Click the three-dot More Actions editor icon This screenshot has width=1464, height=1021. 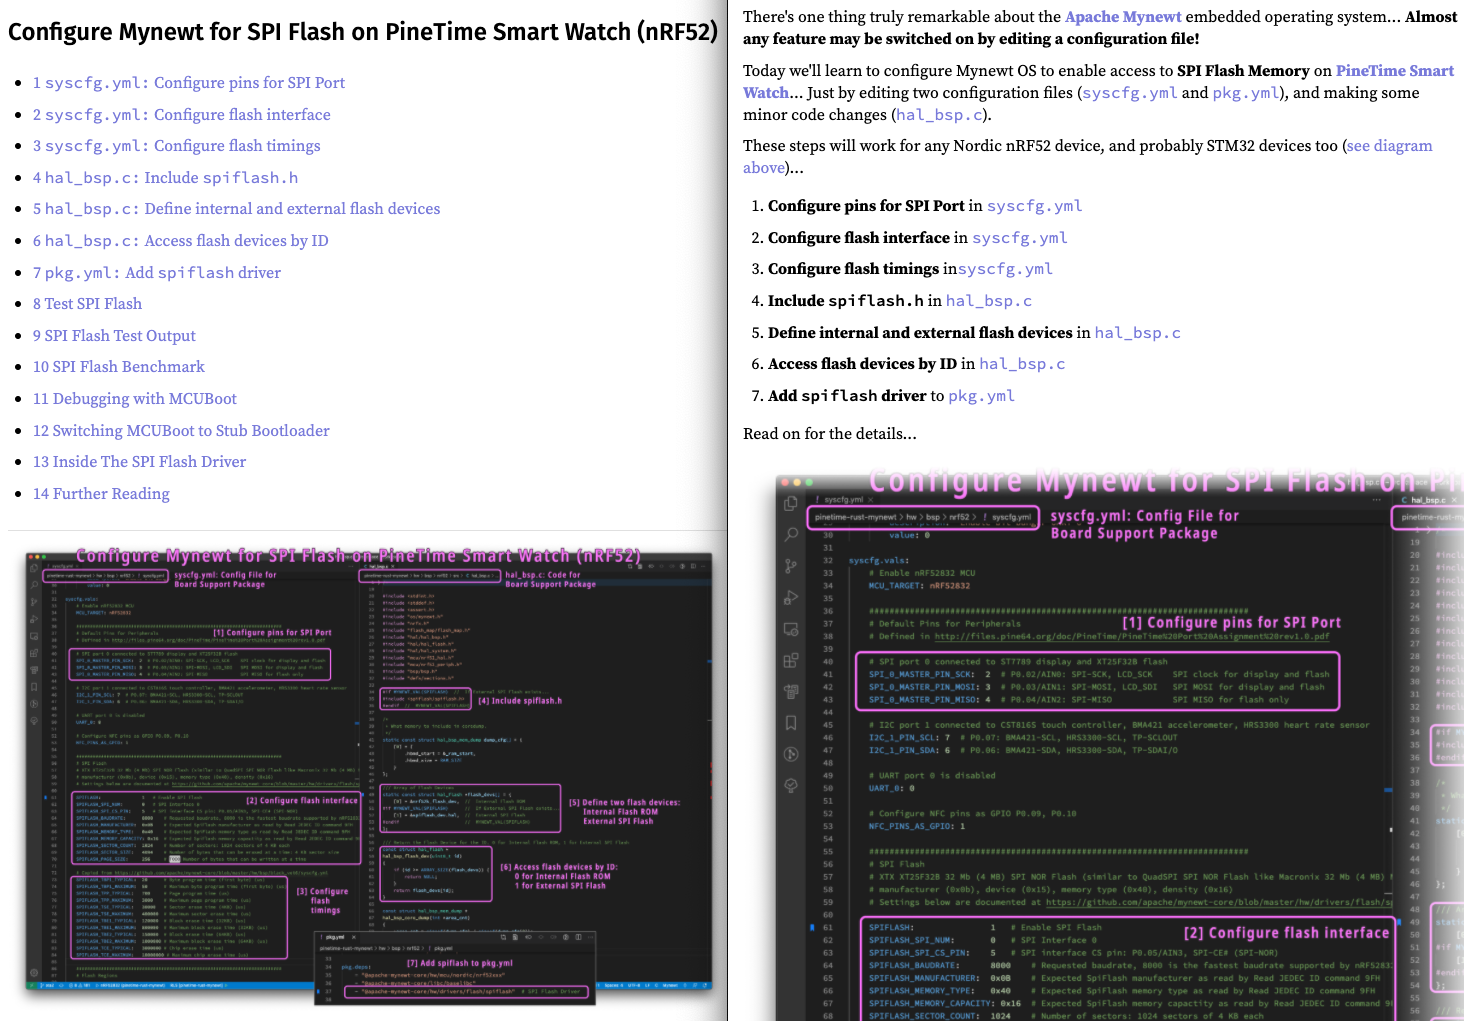[x=1376, y=499]
